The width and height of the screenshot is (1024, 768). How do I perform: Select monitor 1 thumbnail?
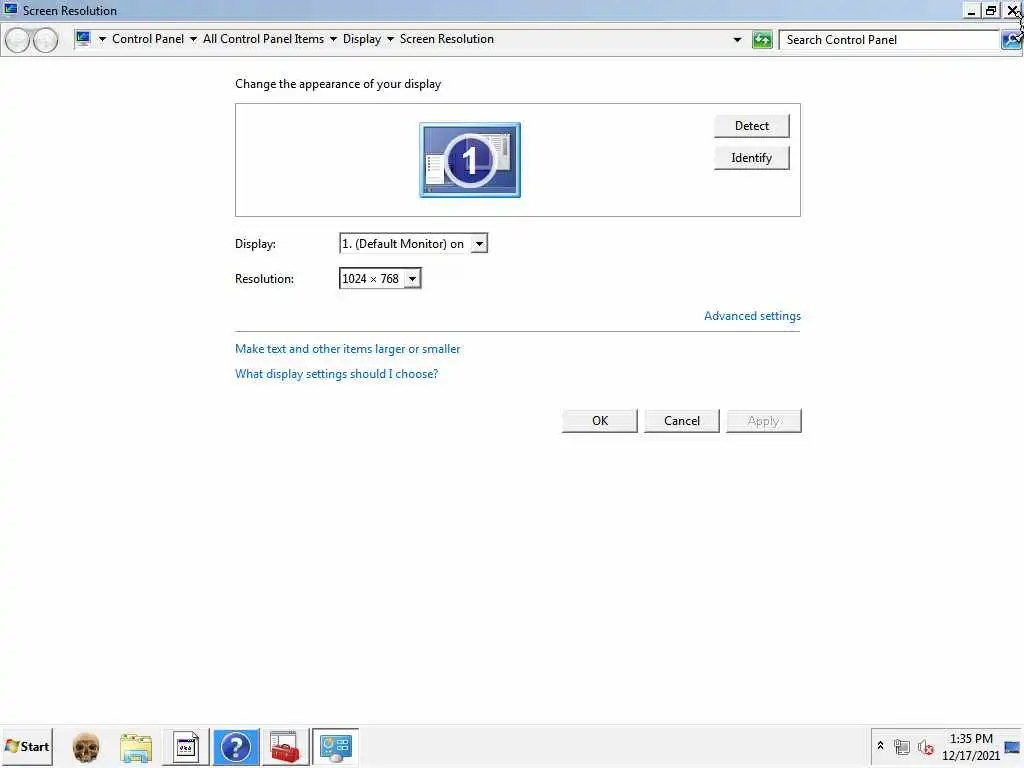point(470,160)
